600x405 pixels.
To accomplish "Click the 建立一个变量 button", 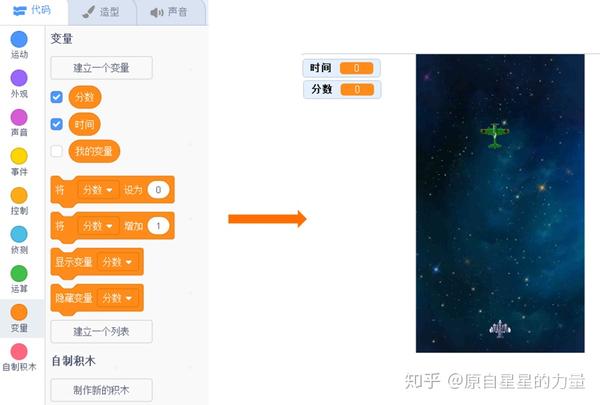I will tap(101, 68).
